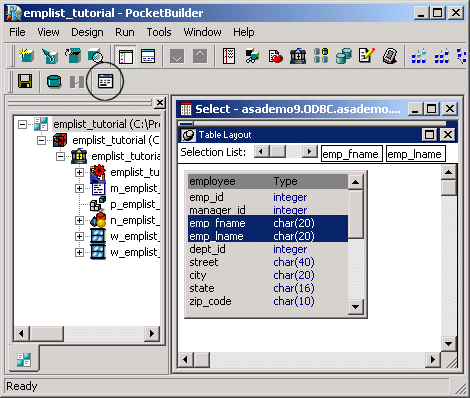Select the m_emplist_ tree item

coord(134,188)
